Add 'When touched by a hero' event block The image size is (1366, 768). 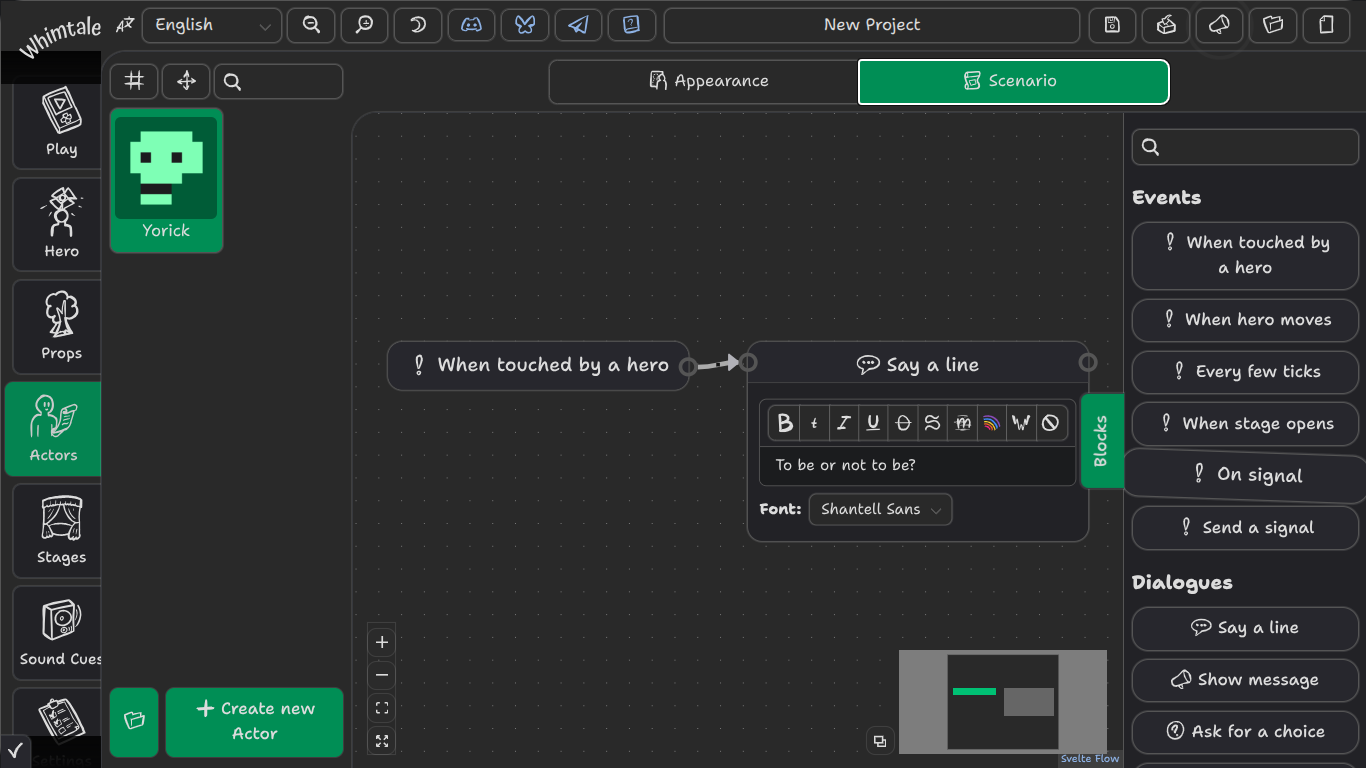[x=1246, y=256]
